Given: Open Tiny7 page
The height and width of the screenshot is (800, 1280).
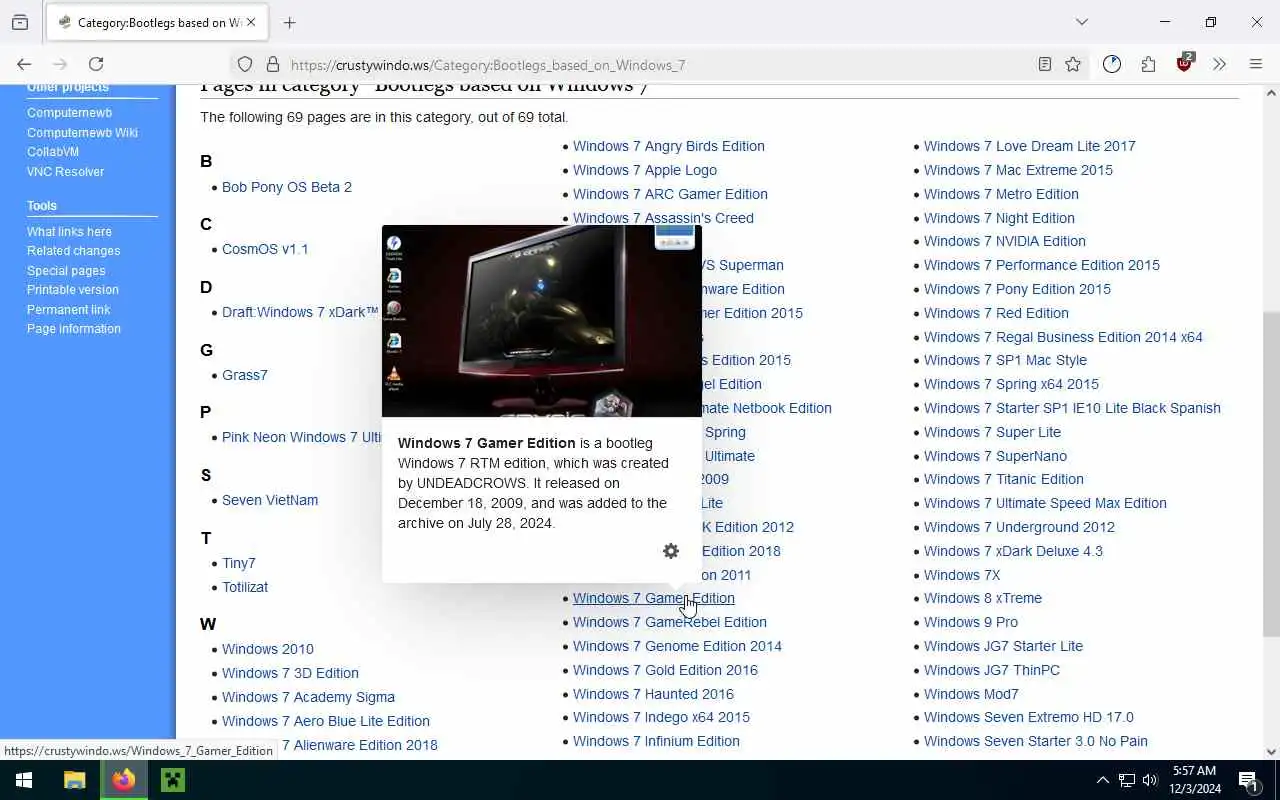Looking at the screenshot, I should coord(239,563).
